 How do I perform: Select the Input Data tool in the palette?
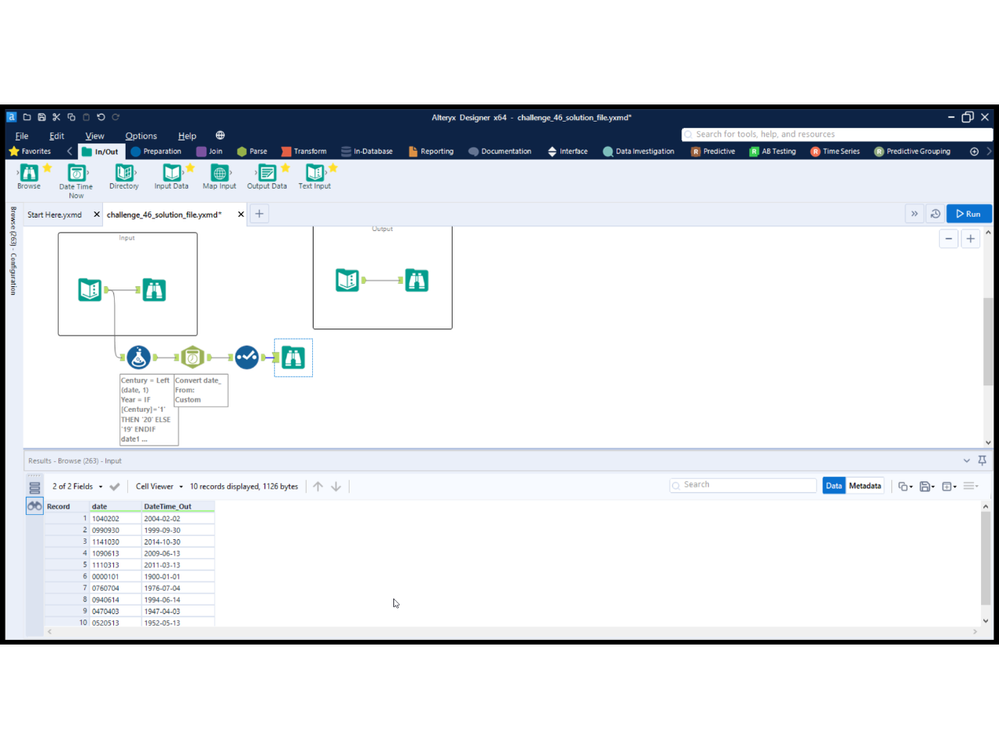(171, 176)
